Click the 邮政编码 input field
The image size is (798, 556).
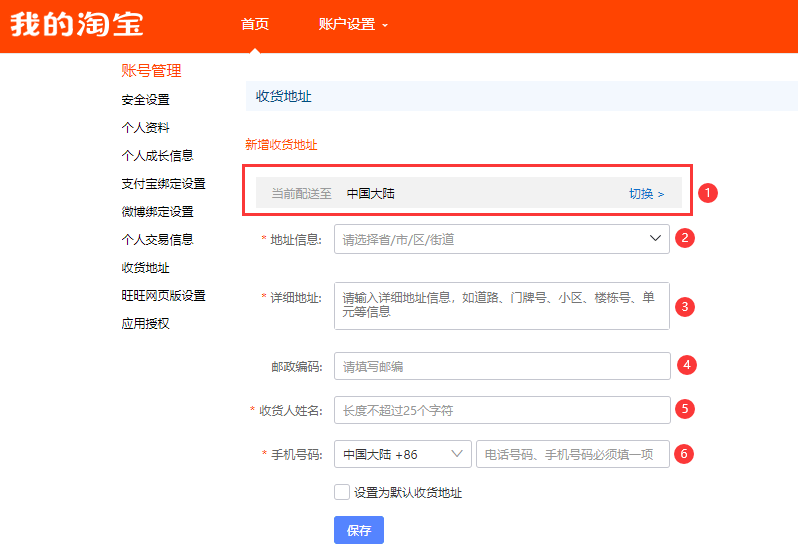coord(502,366)
